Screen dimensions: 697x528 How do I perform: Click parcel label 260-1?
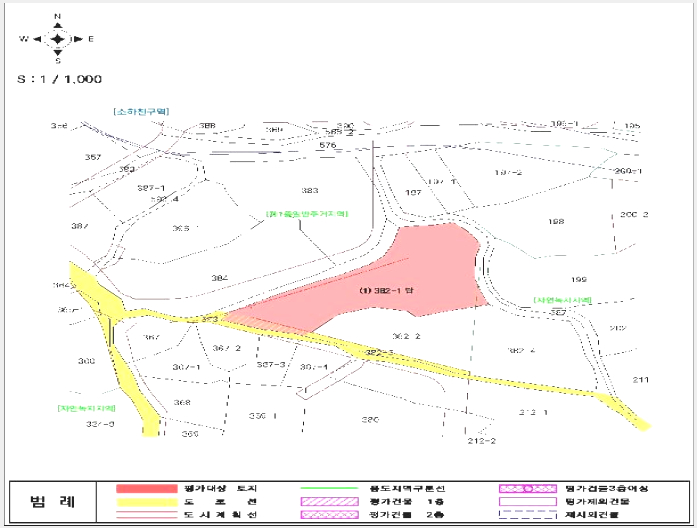[x=628, y=171]
